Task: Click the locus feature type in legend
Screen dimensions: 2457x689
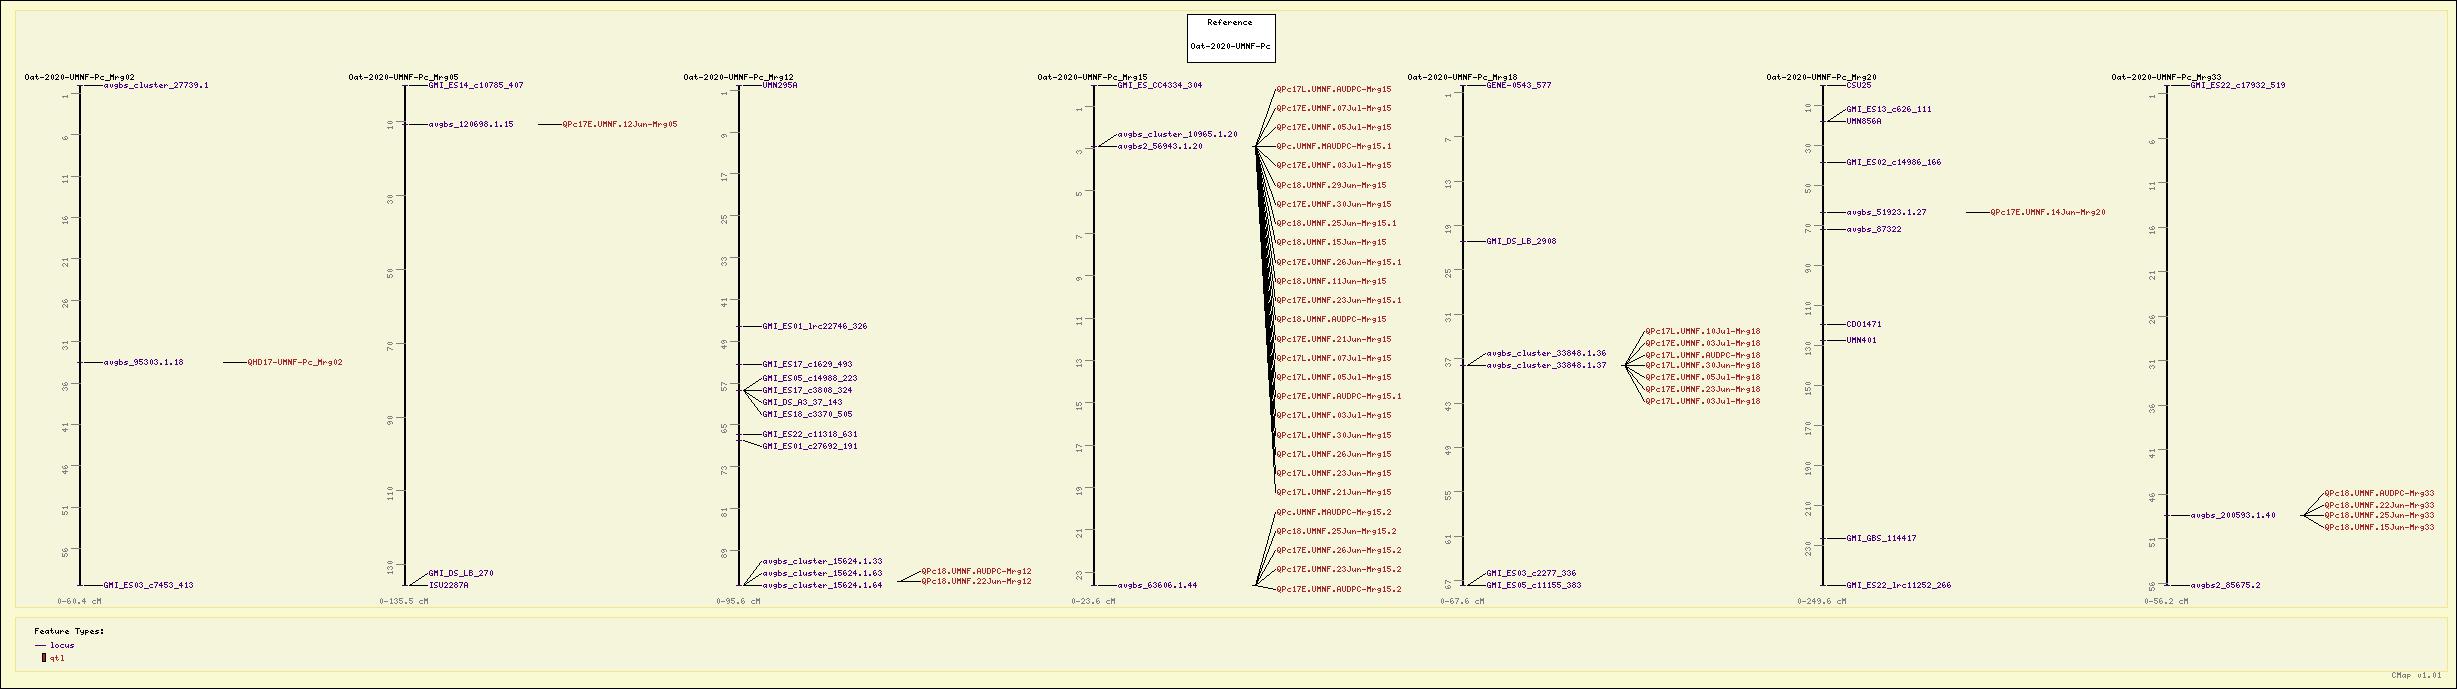Action: point(62,646)
